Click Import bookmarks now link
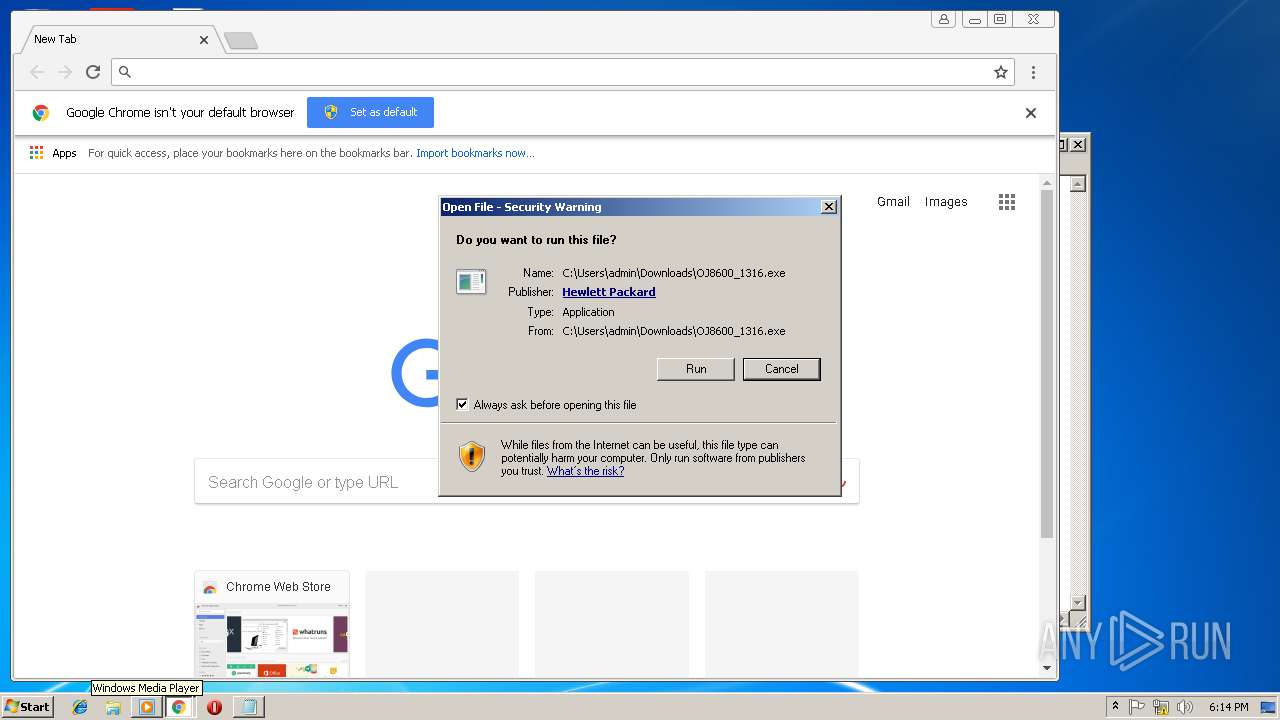1280x720 pixels. pyautogui.click(x=475, y=153)
